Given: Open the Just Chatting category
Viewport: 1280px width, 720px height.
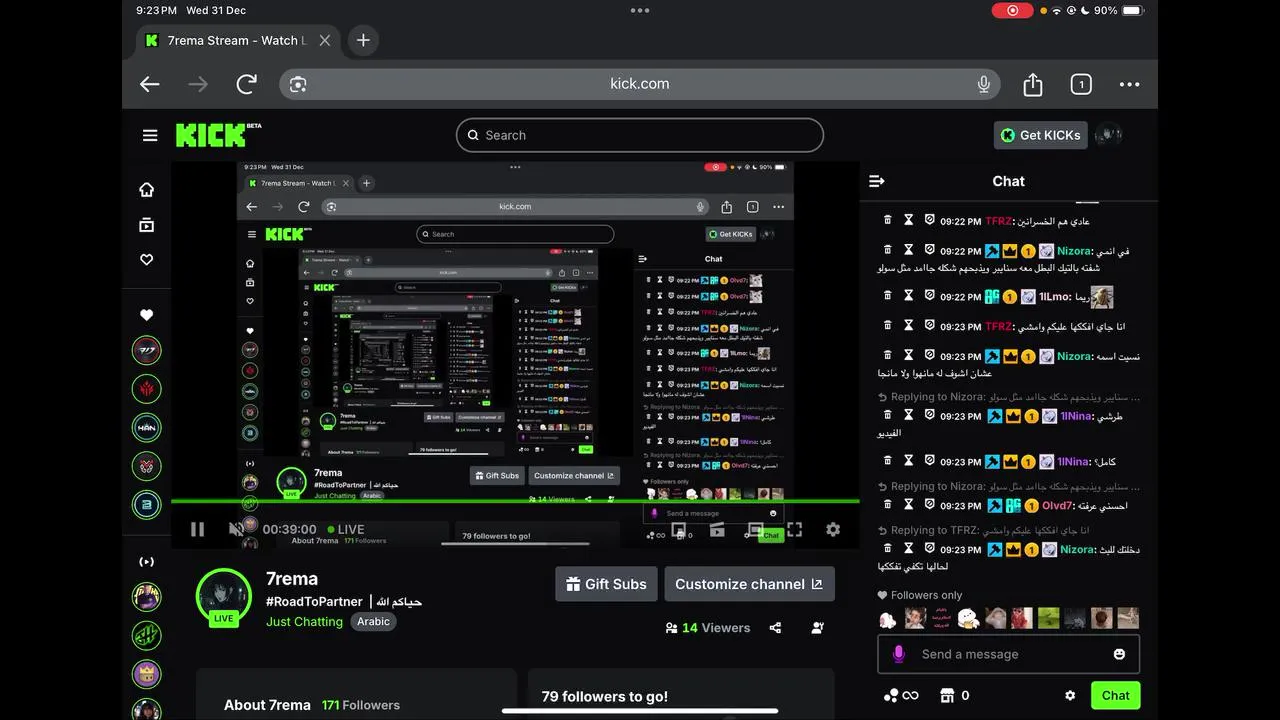Looking at the screenshot, I should point(304,621).
